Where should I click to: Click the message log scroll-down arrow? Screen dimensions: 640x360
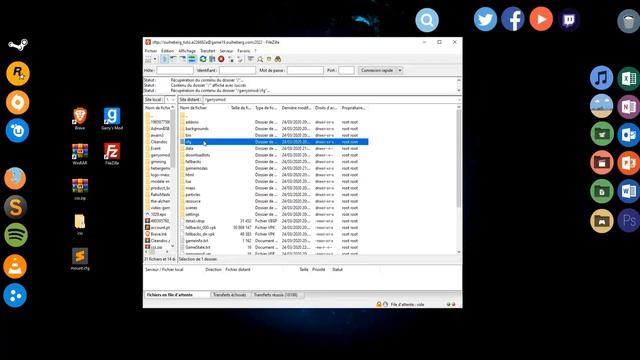click(x=458, y=91)
